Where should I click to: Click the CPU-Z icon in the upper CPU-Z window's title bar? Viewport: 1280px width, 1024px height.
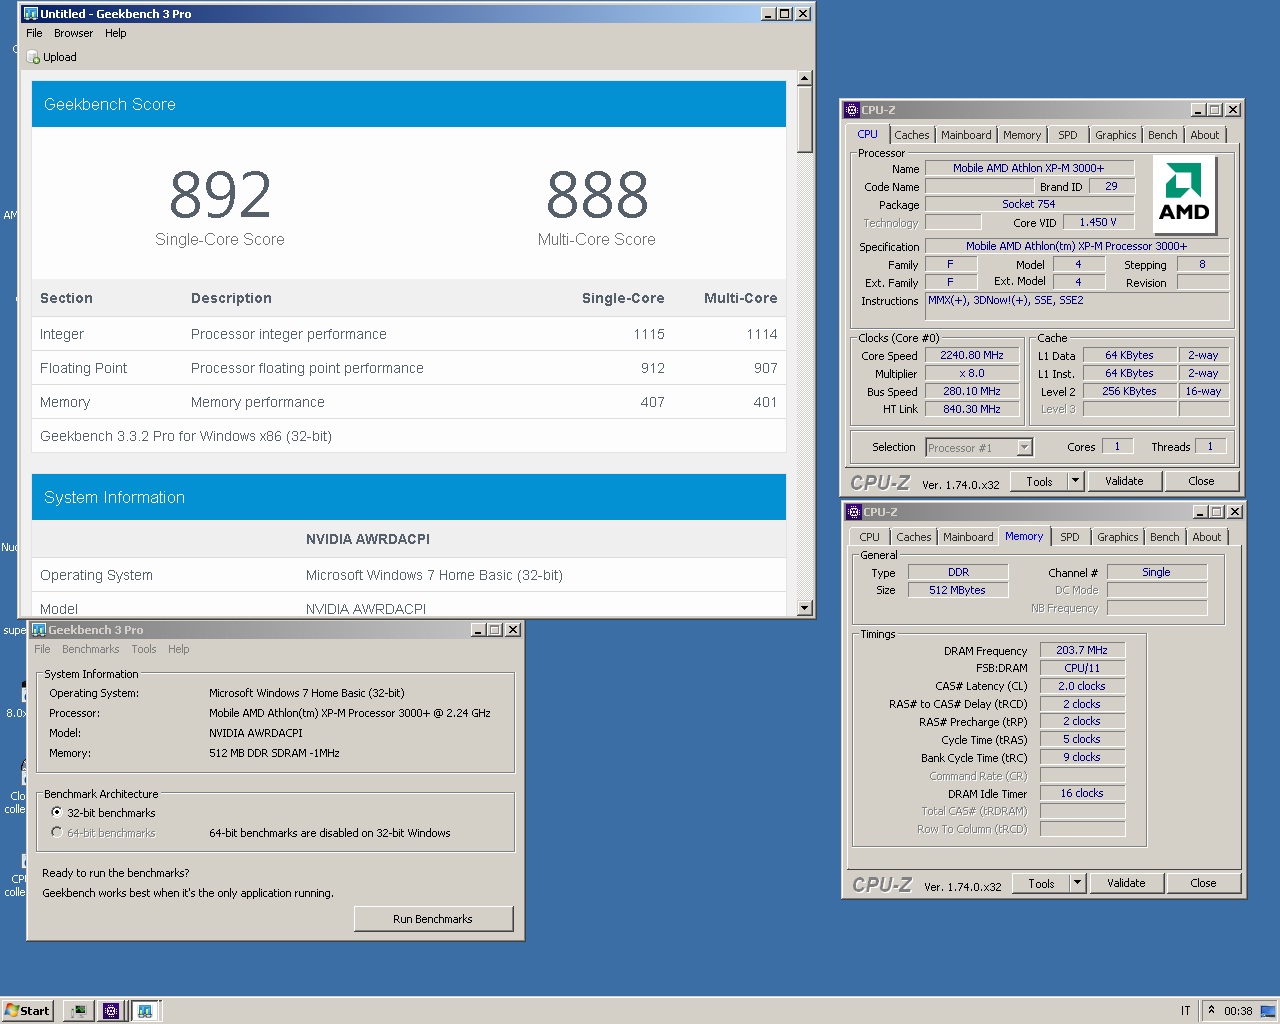[852, 110]
